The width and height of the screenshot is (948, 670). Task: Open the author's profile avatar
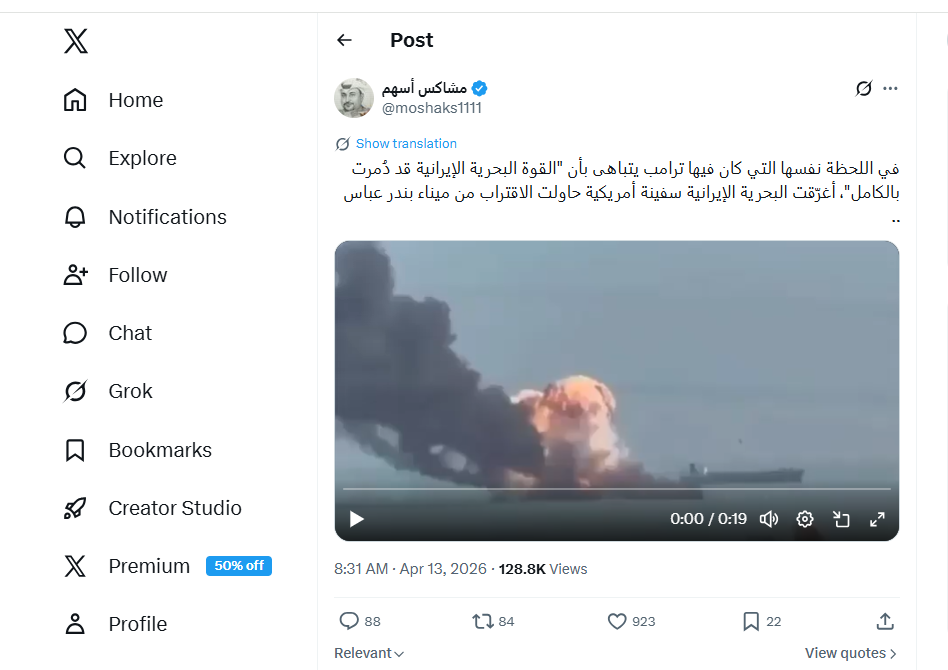click(x=354, y=97)
